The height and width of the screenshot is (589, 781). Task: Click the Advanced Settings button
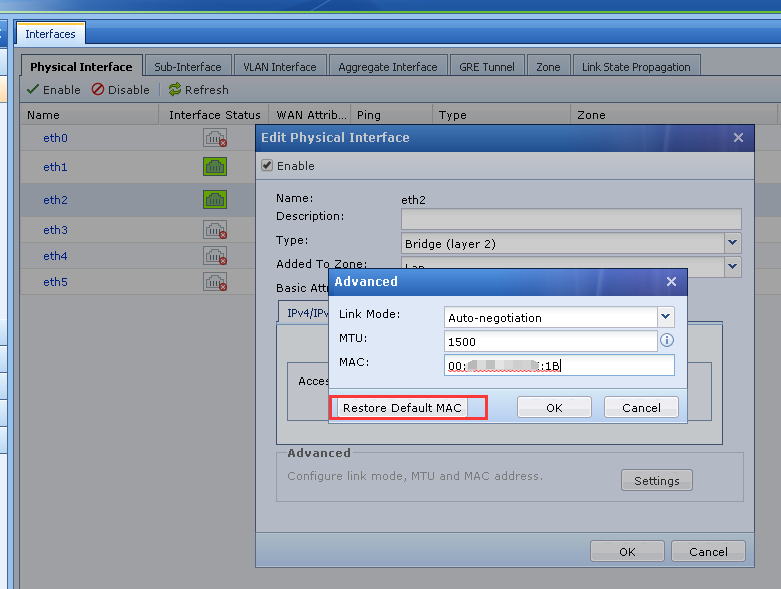pyautogui.click(x=656, y=480)
